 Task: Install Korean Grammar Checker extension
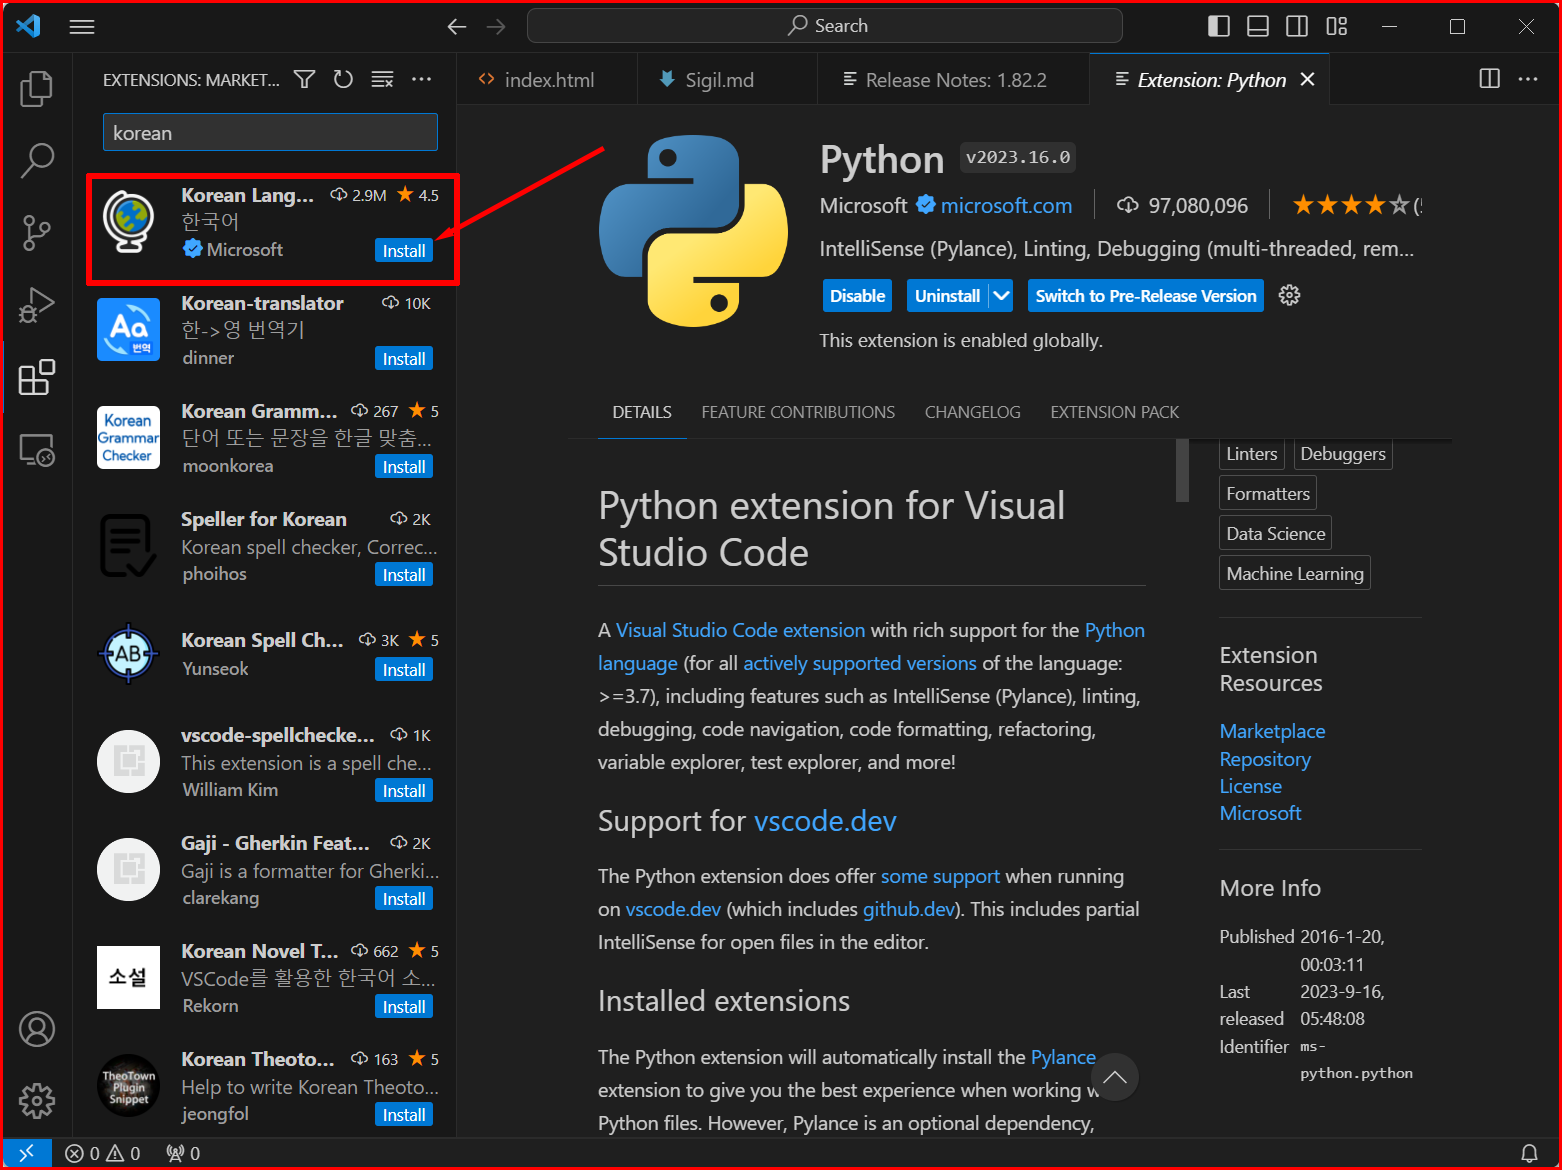point(404,467)
